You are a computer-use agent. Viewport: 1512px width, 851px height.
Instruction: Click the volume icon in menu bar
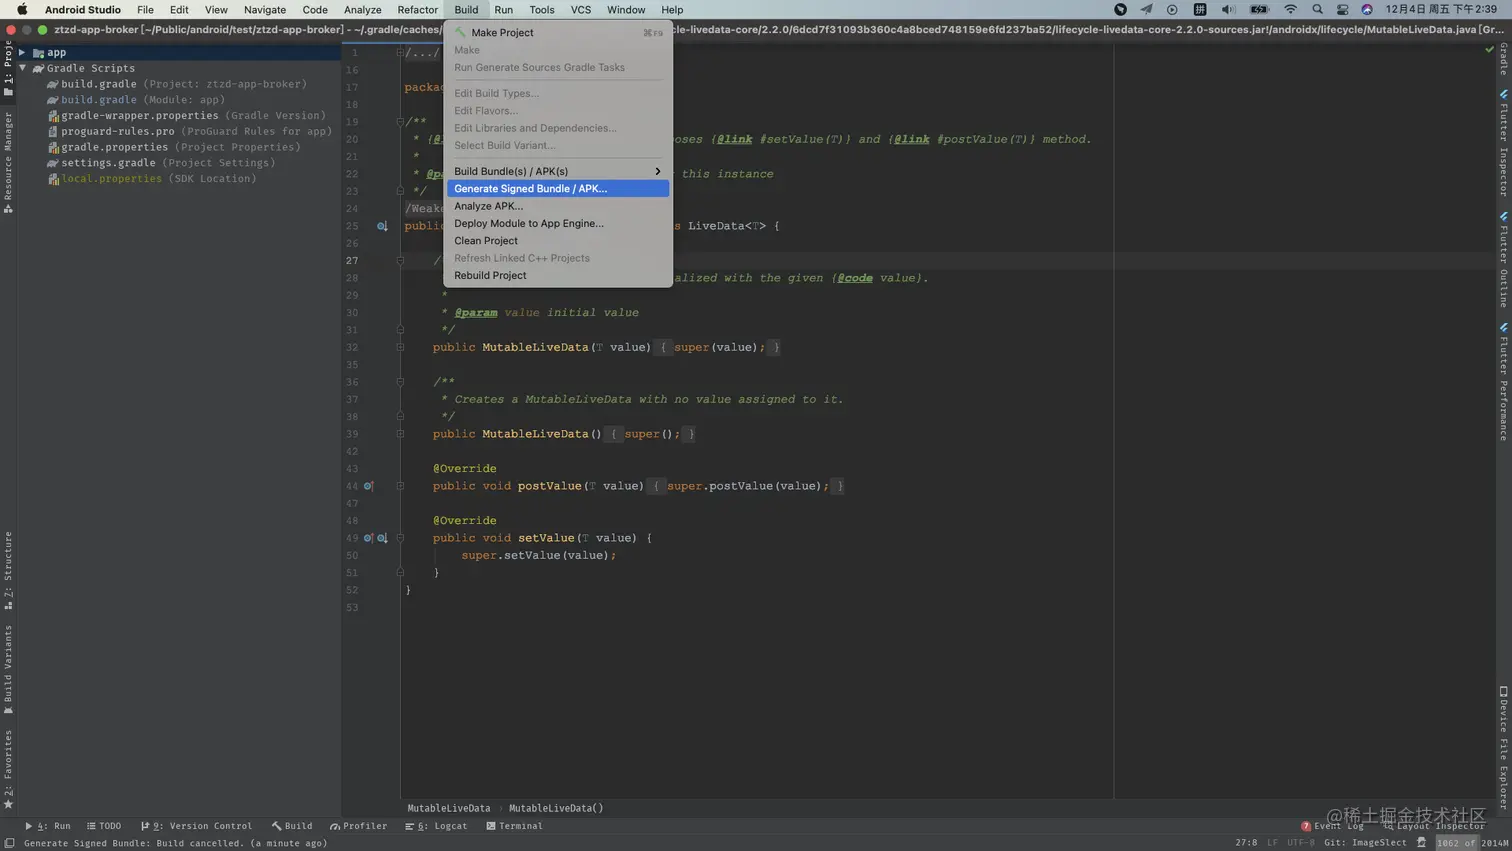pos(1228,10)
